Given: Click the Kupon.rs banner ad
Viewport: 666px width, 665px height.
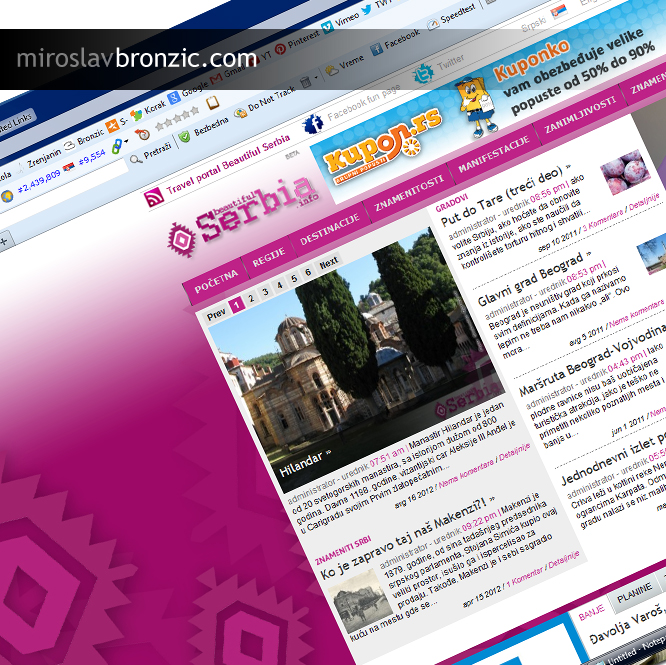Looking at the screenshot, I should point(368,156).
